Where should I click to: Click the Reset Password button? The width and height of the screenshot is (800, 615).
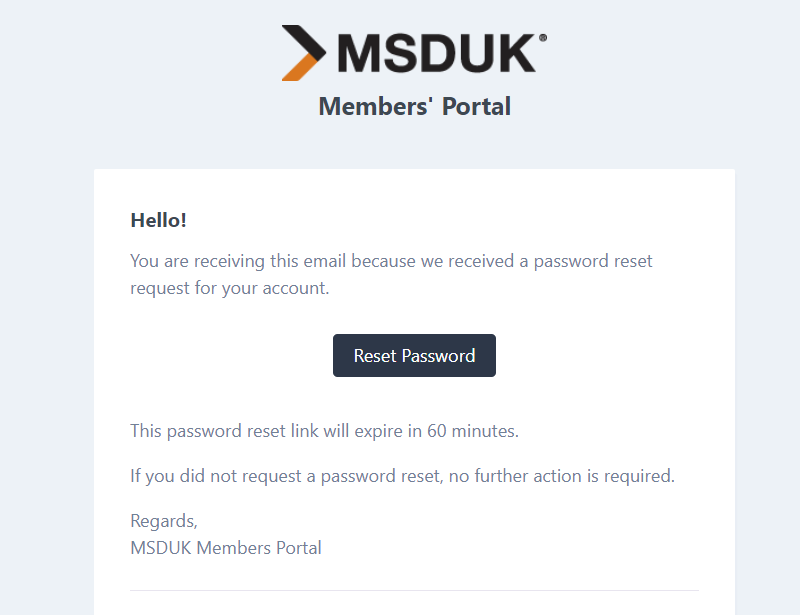[414, 356]
